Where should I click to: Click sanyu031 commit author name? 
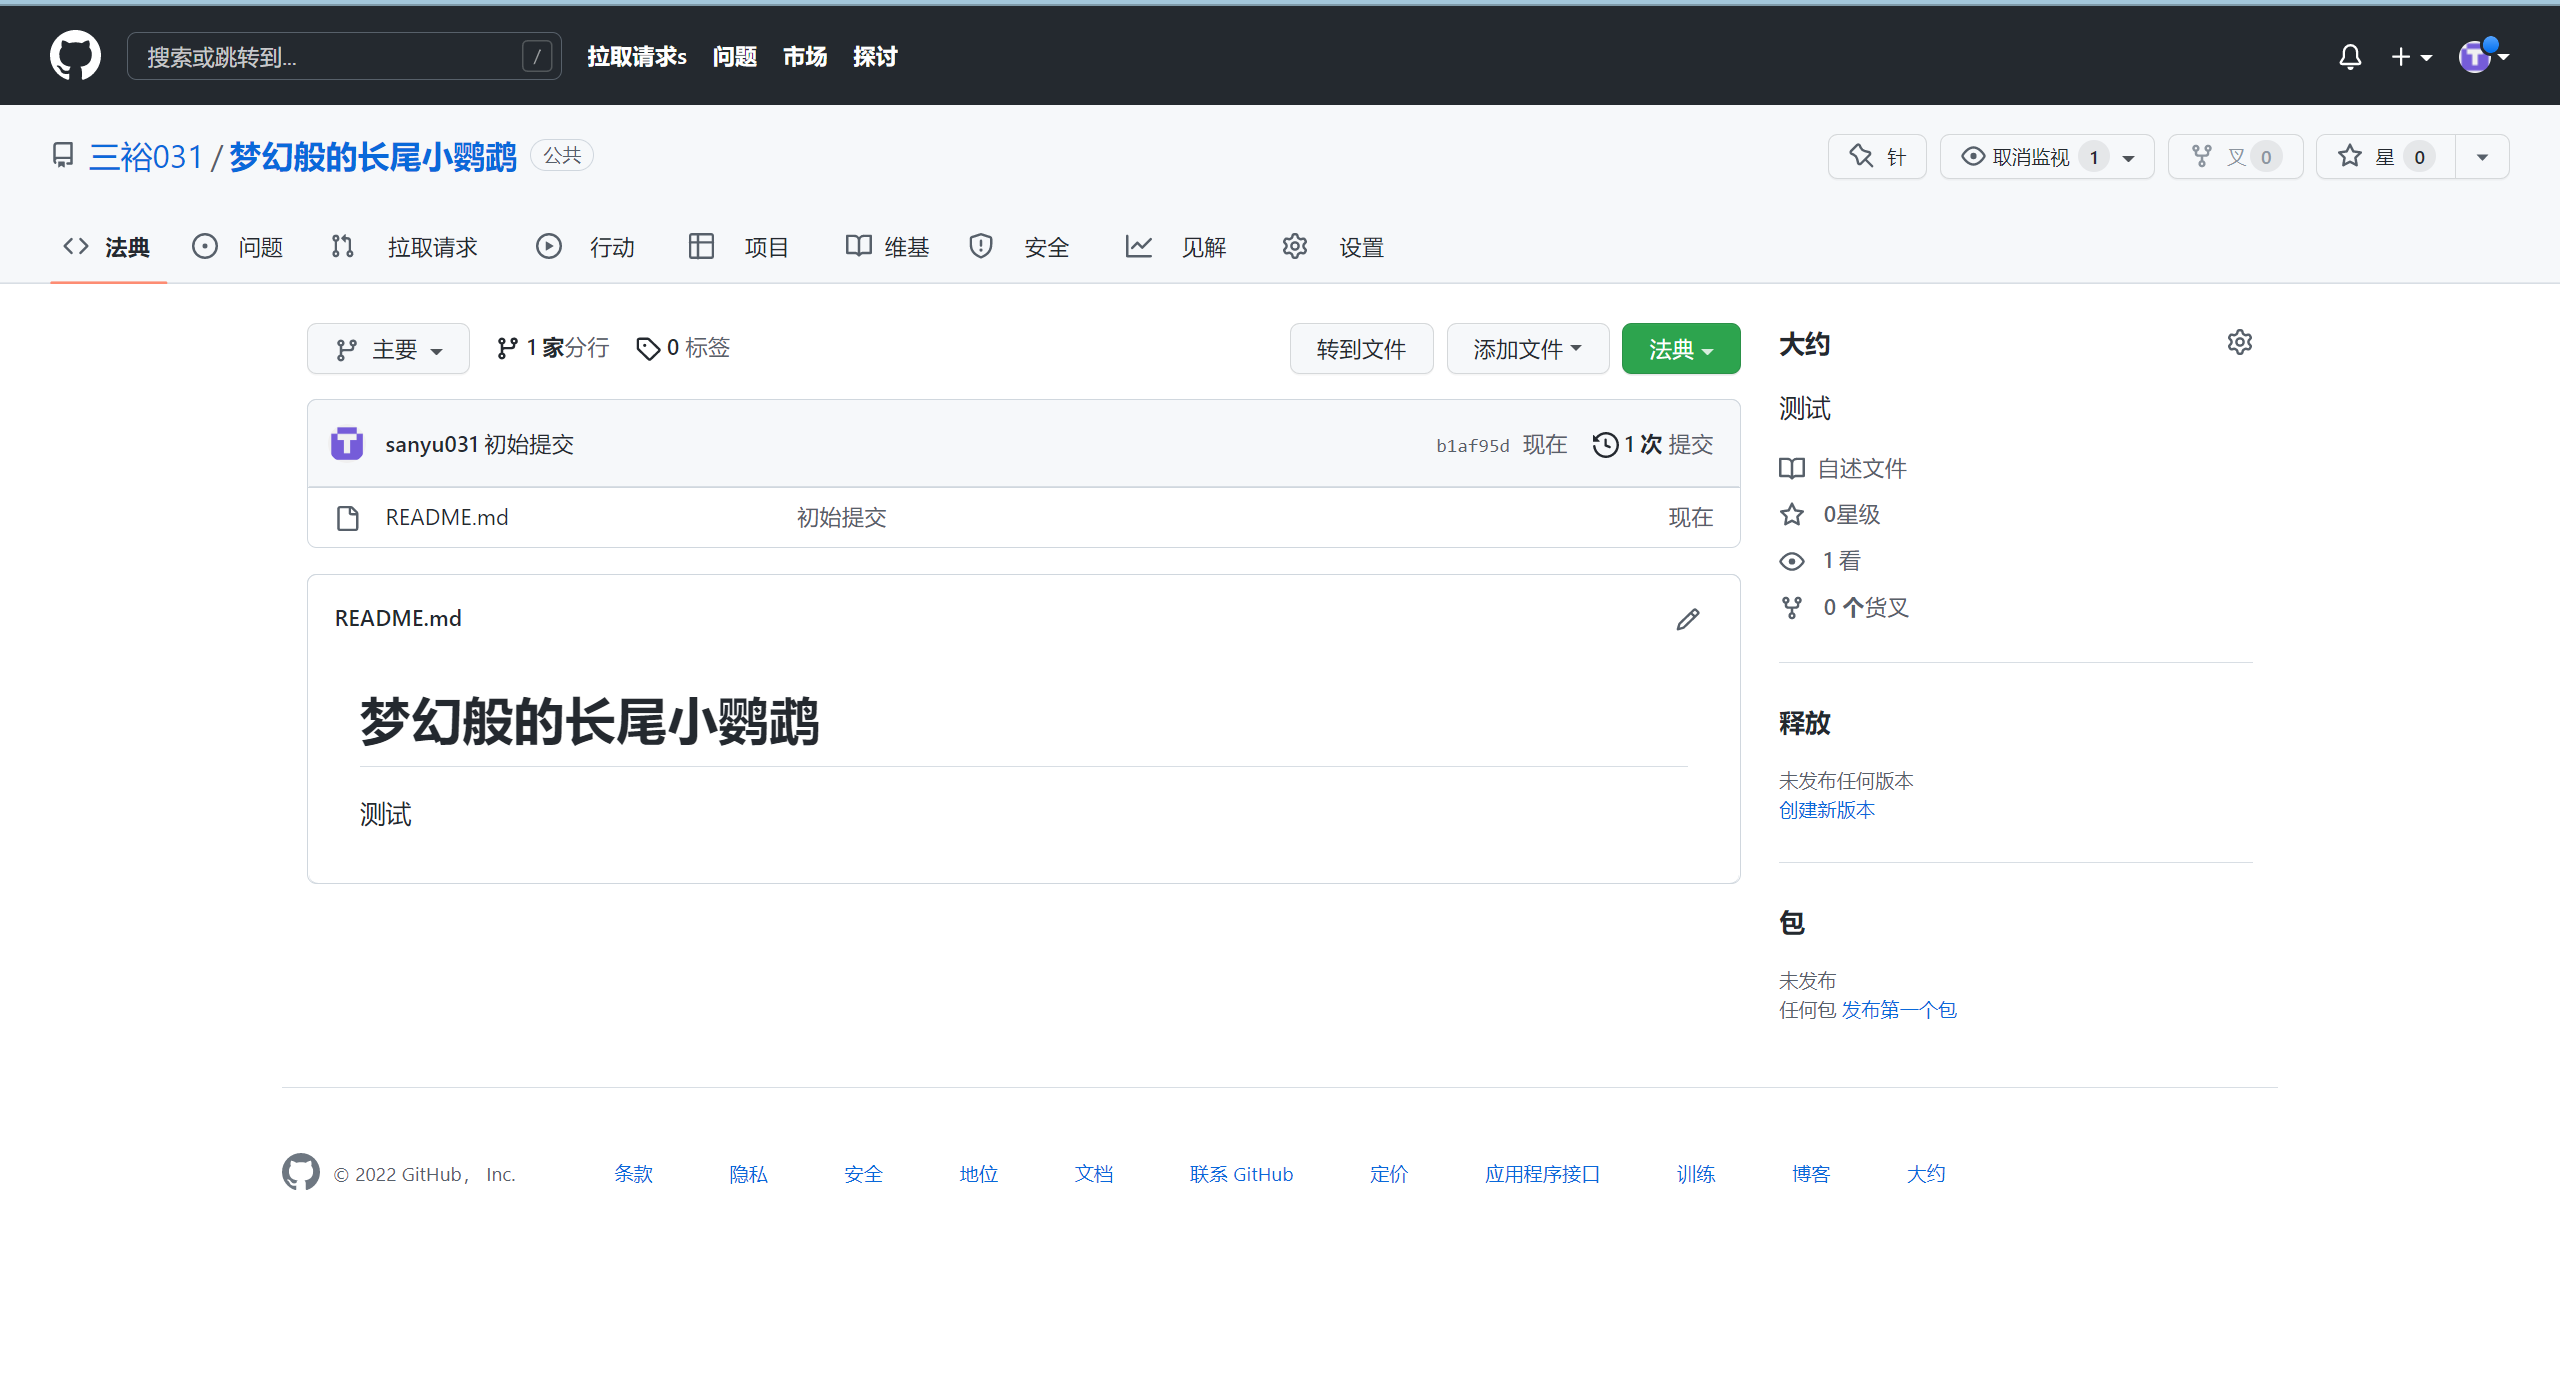pos(432,444)
